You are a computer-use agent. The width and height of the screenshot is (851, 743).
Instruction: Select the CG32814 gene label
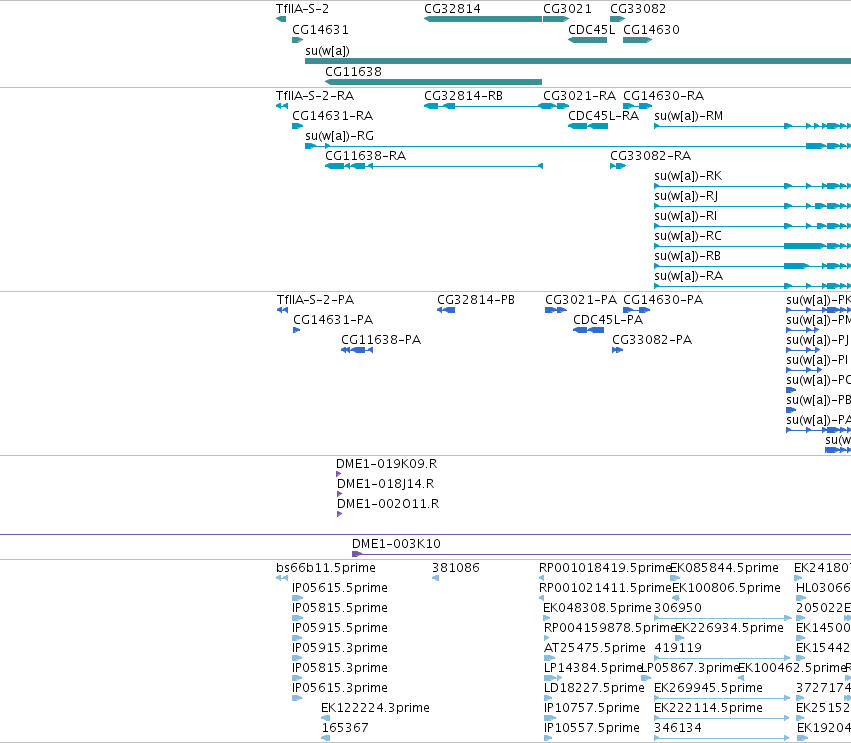tap(452, 9)
